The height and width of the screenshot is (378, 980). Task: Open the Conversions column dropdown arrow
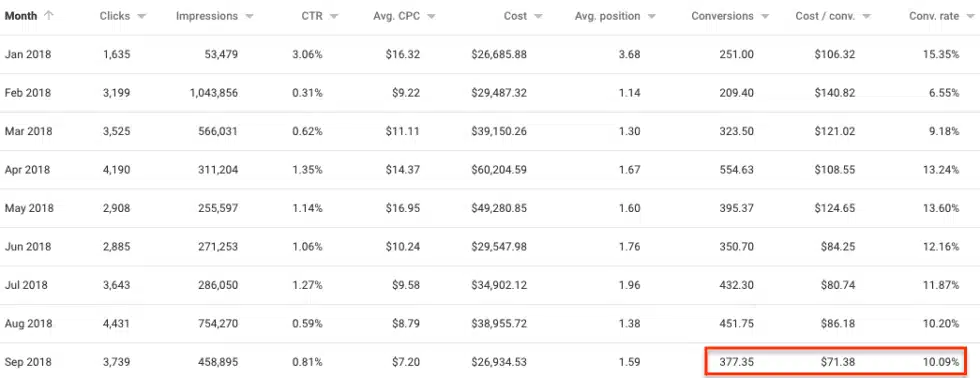765,17
